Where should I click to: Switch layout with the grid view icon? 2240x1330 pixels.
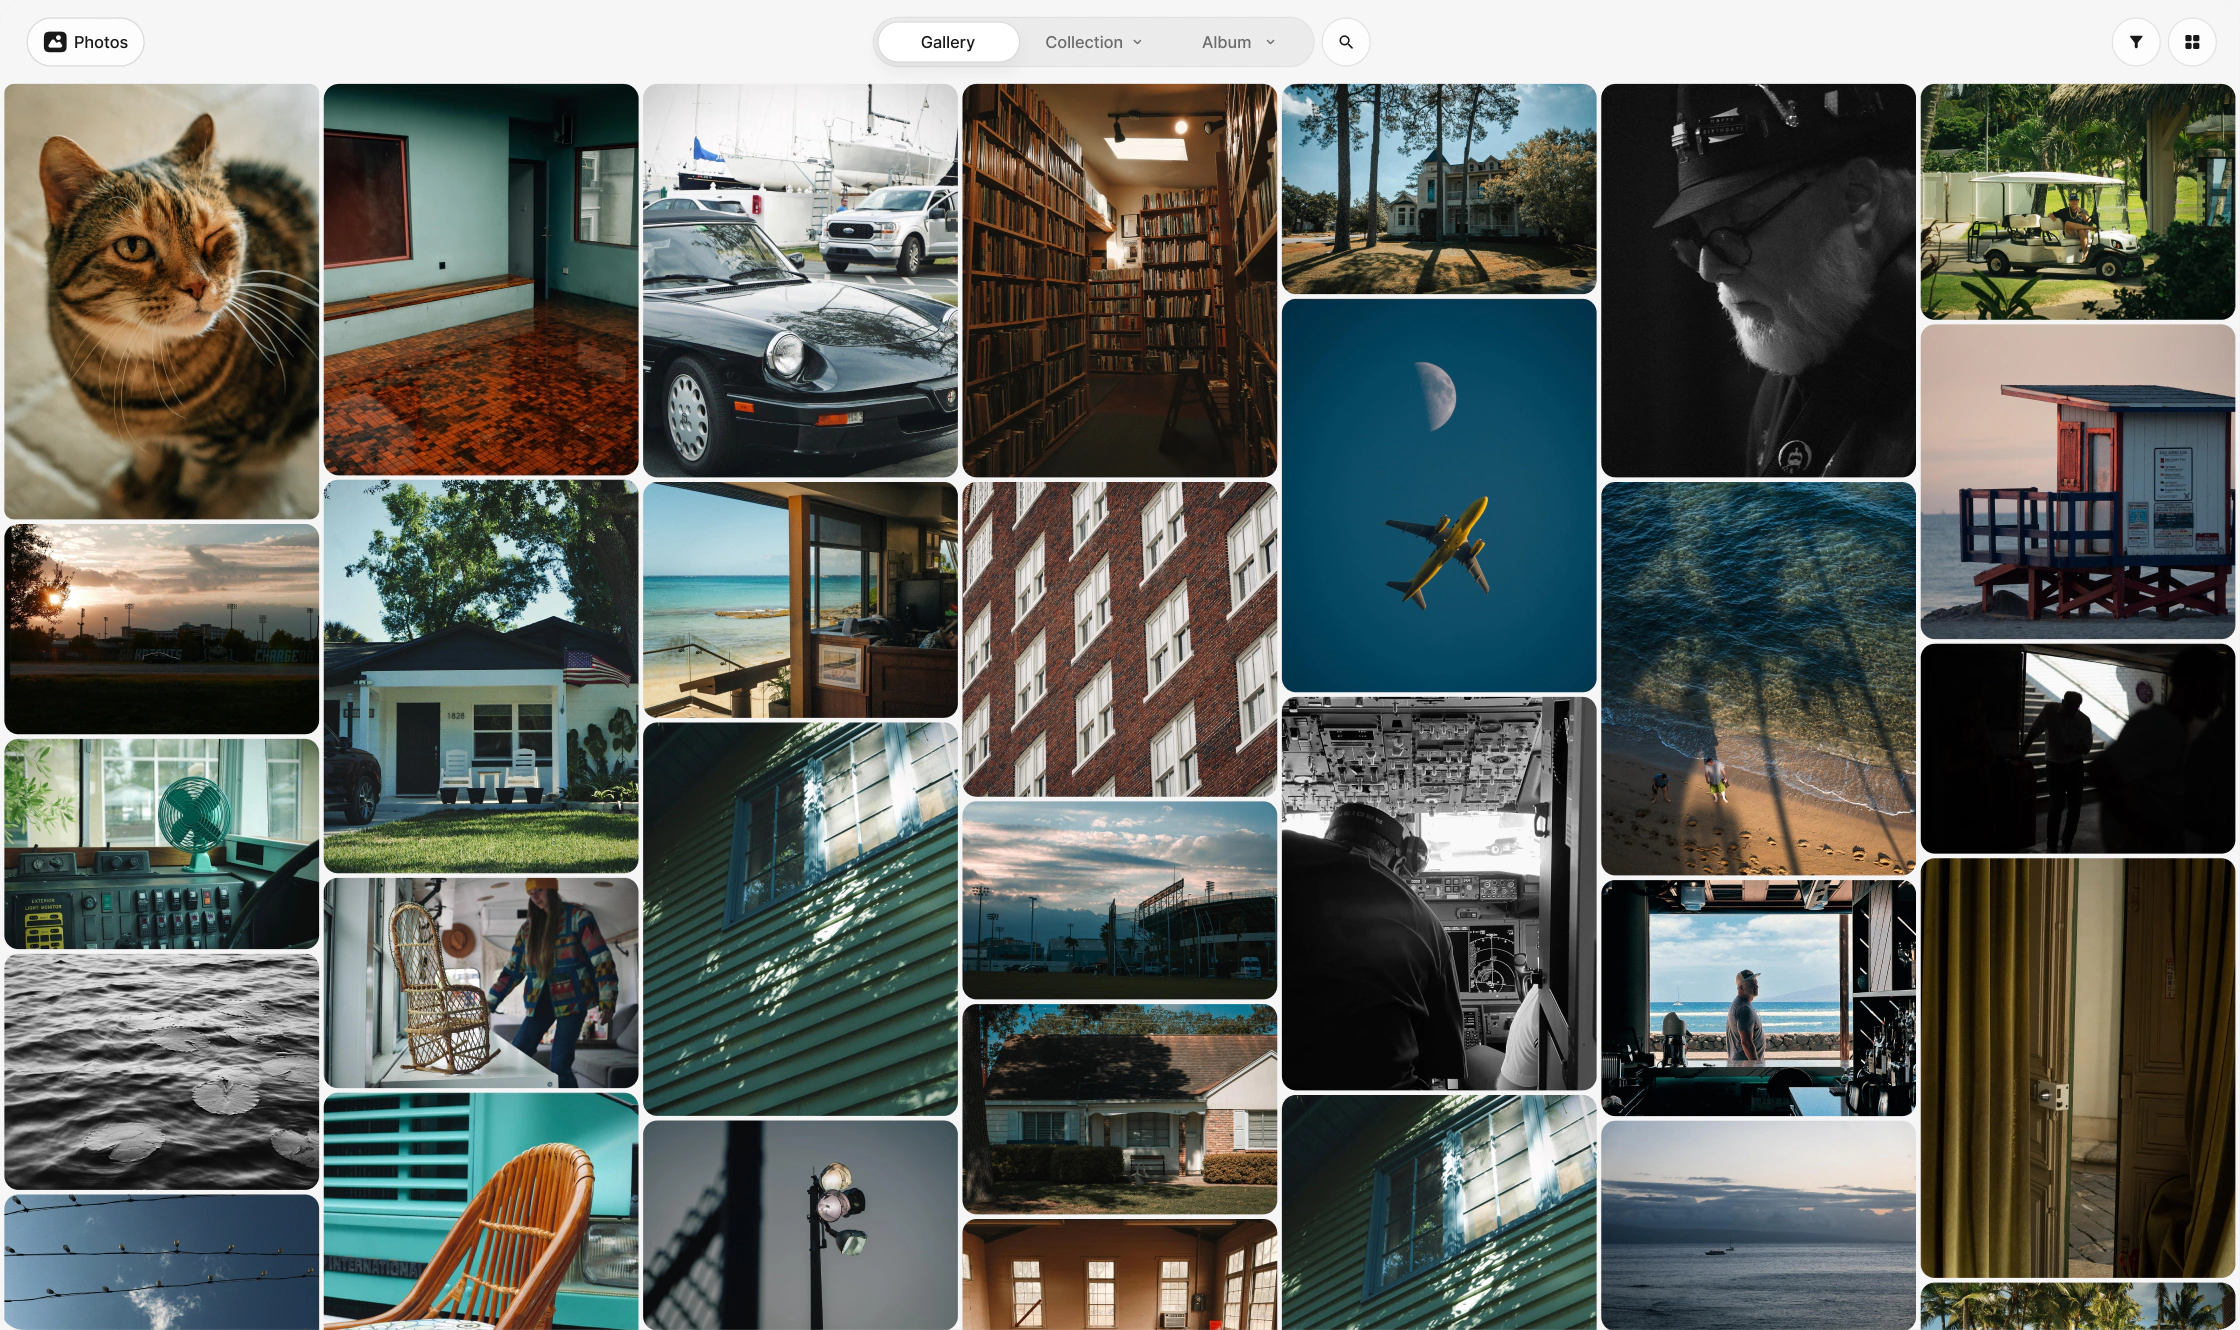pyautogui.click(x=2192, y=42)
